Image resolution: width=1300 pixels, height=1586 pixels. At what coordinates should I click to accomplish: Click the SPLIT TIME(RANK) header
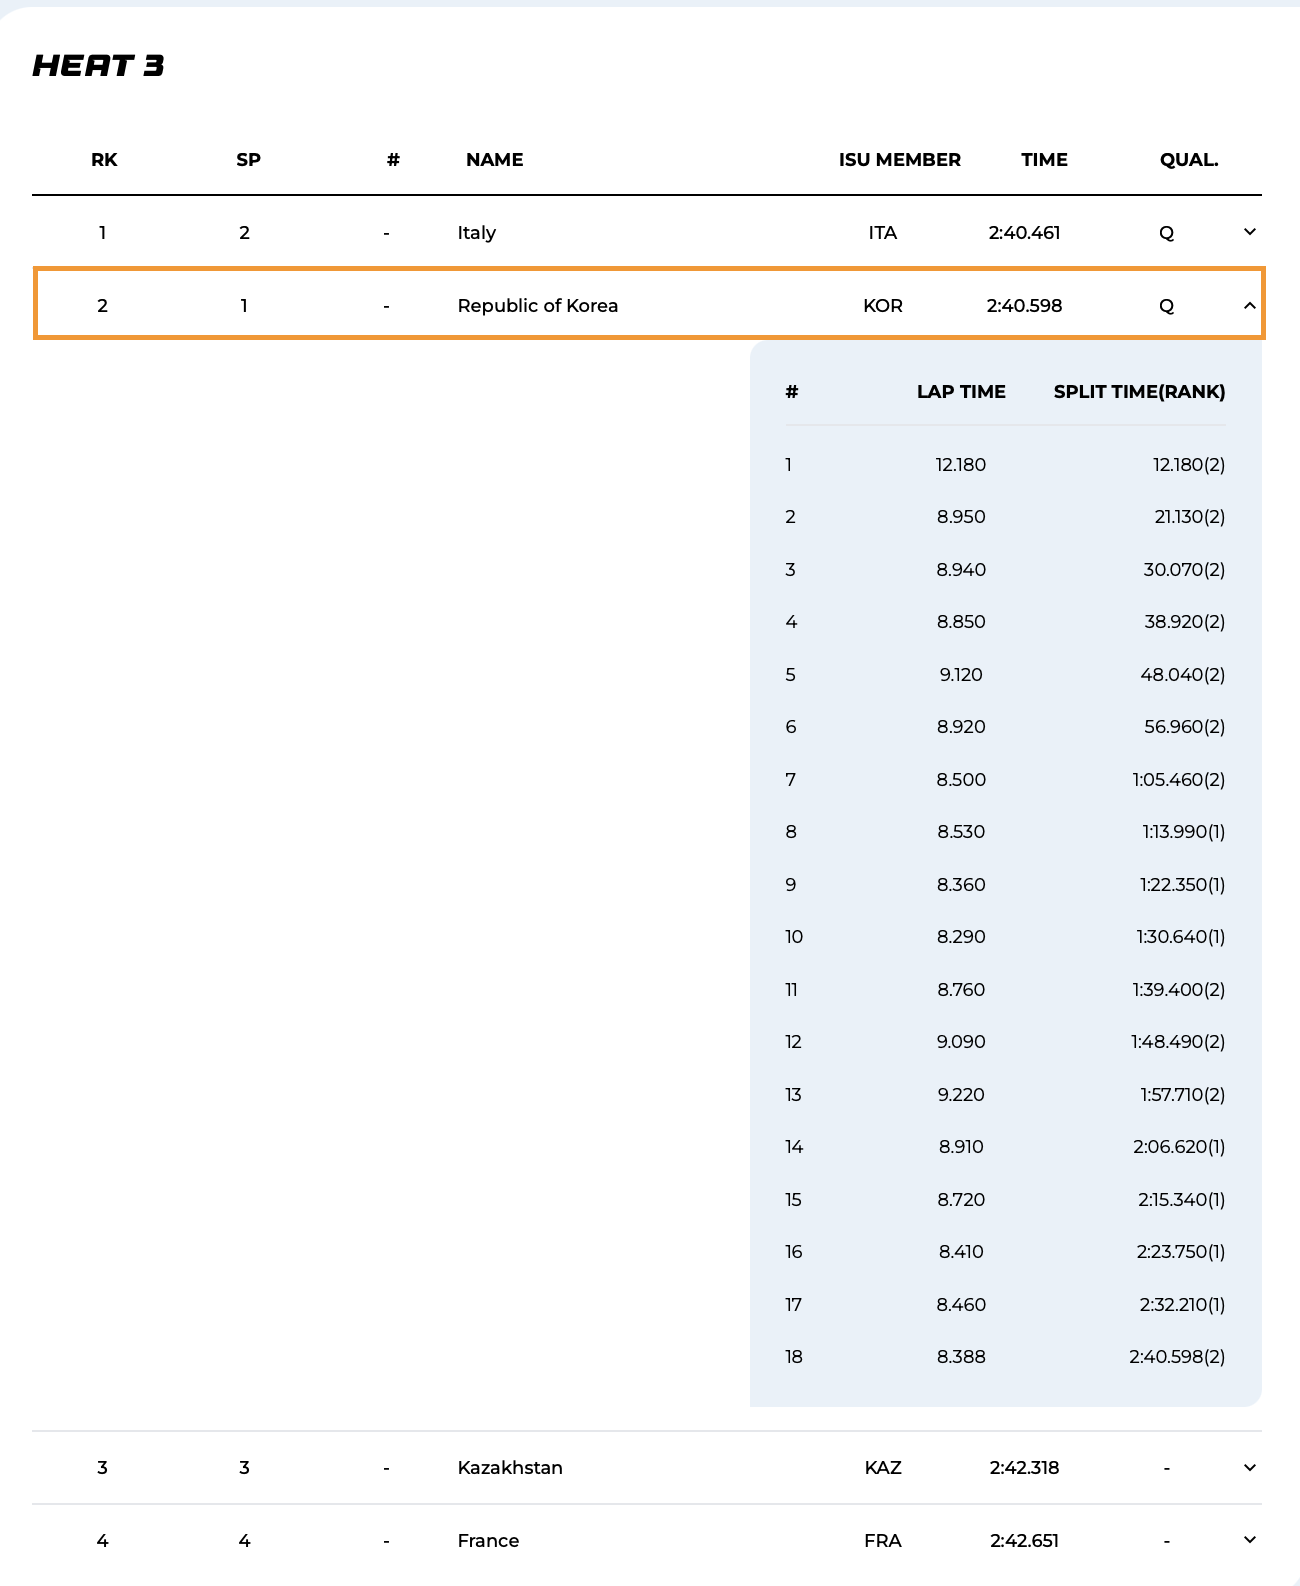(x=1139, y=392)
